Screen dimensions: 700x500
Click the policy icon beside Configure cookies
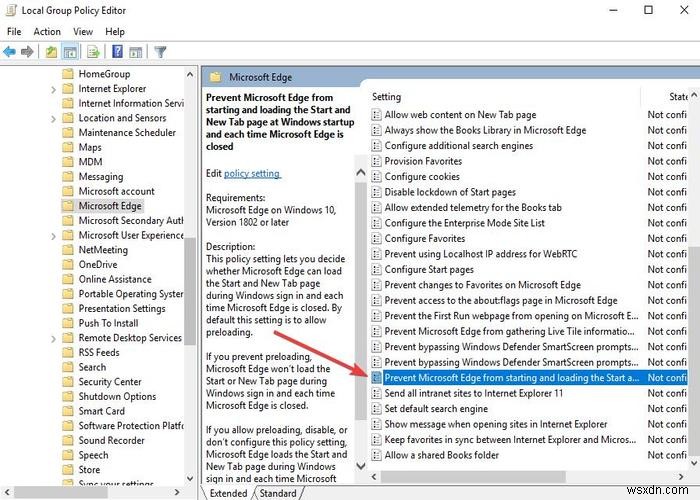point(376,176)
